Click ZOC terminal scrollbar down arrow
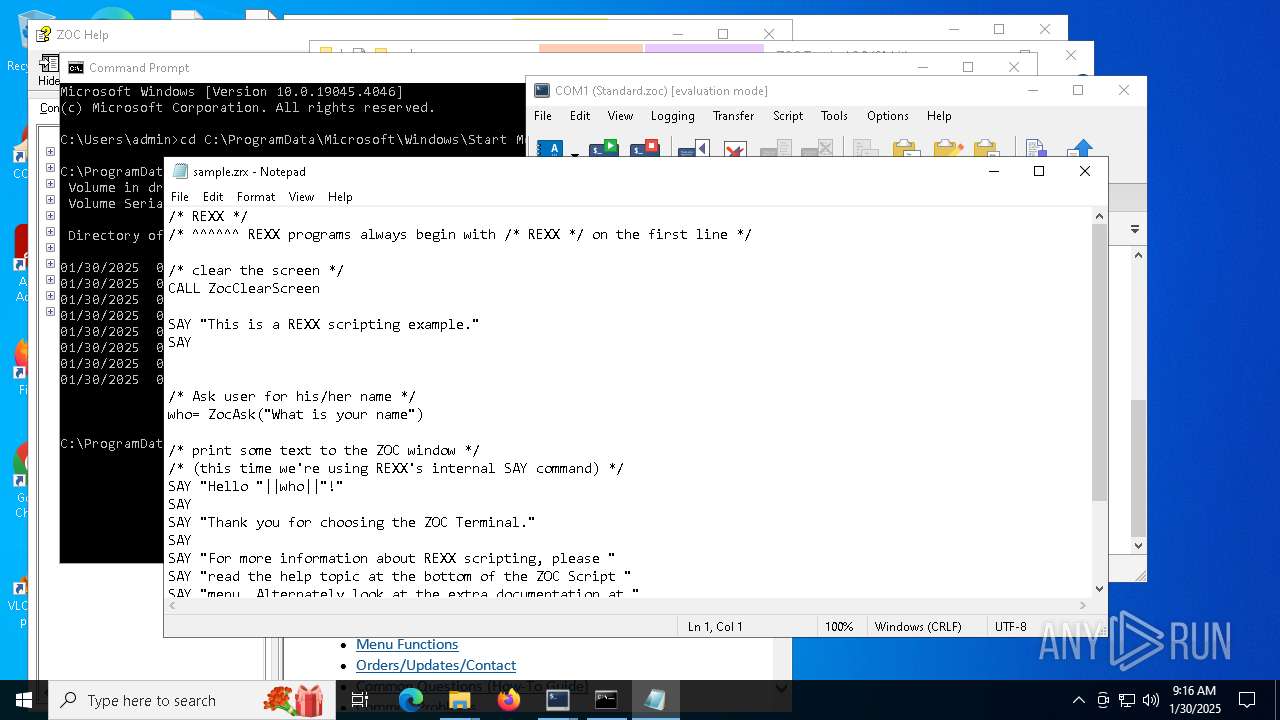The width and height of the screenshot is (1280, 720). [x=1138, y=546]
